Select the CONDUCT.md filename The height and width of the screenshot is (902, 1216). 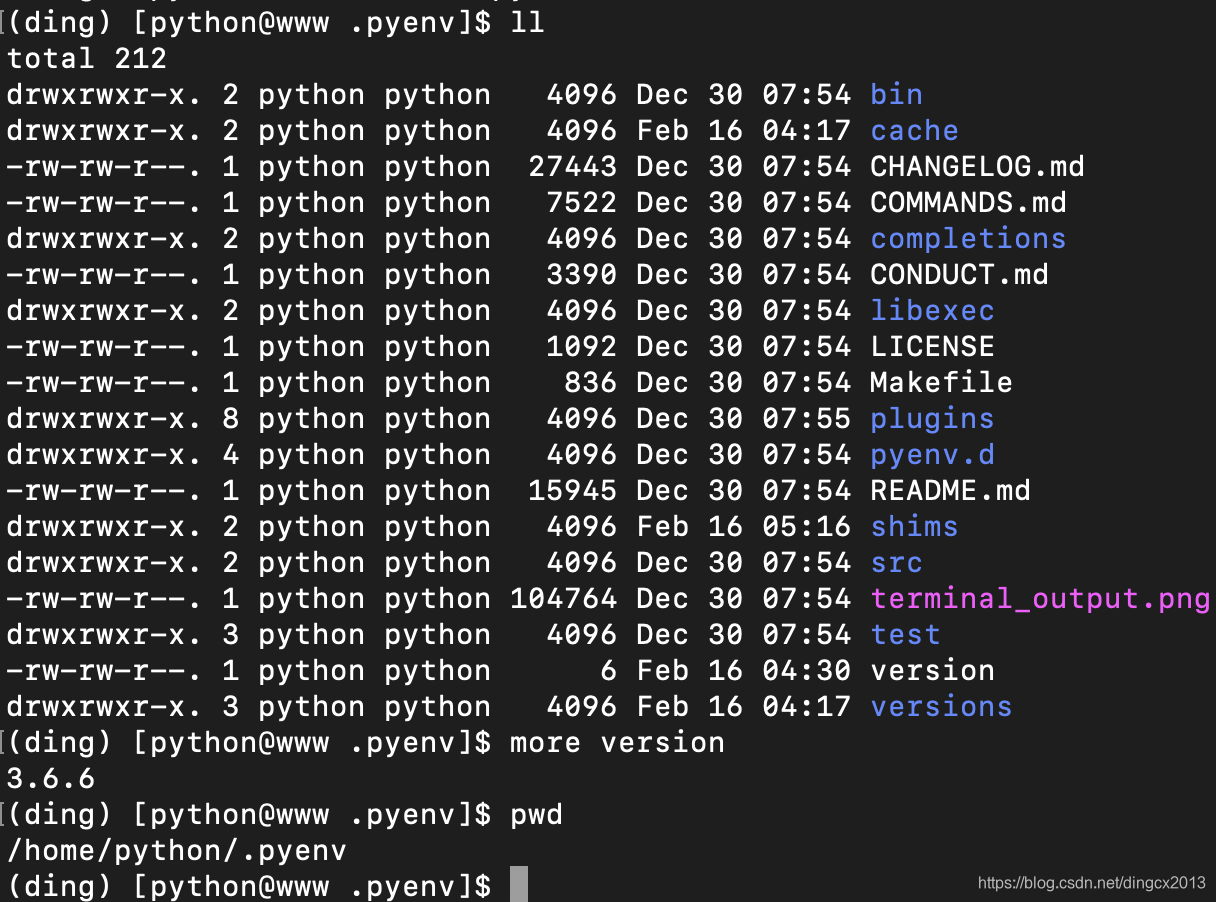pos(959,275)
